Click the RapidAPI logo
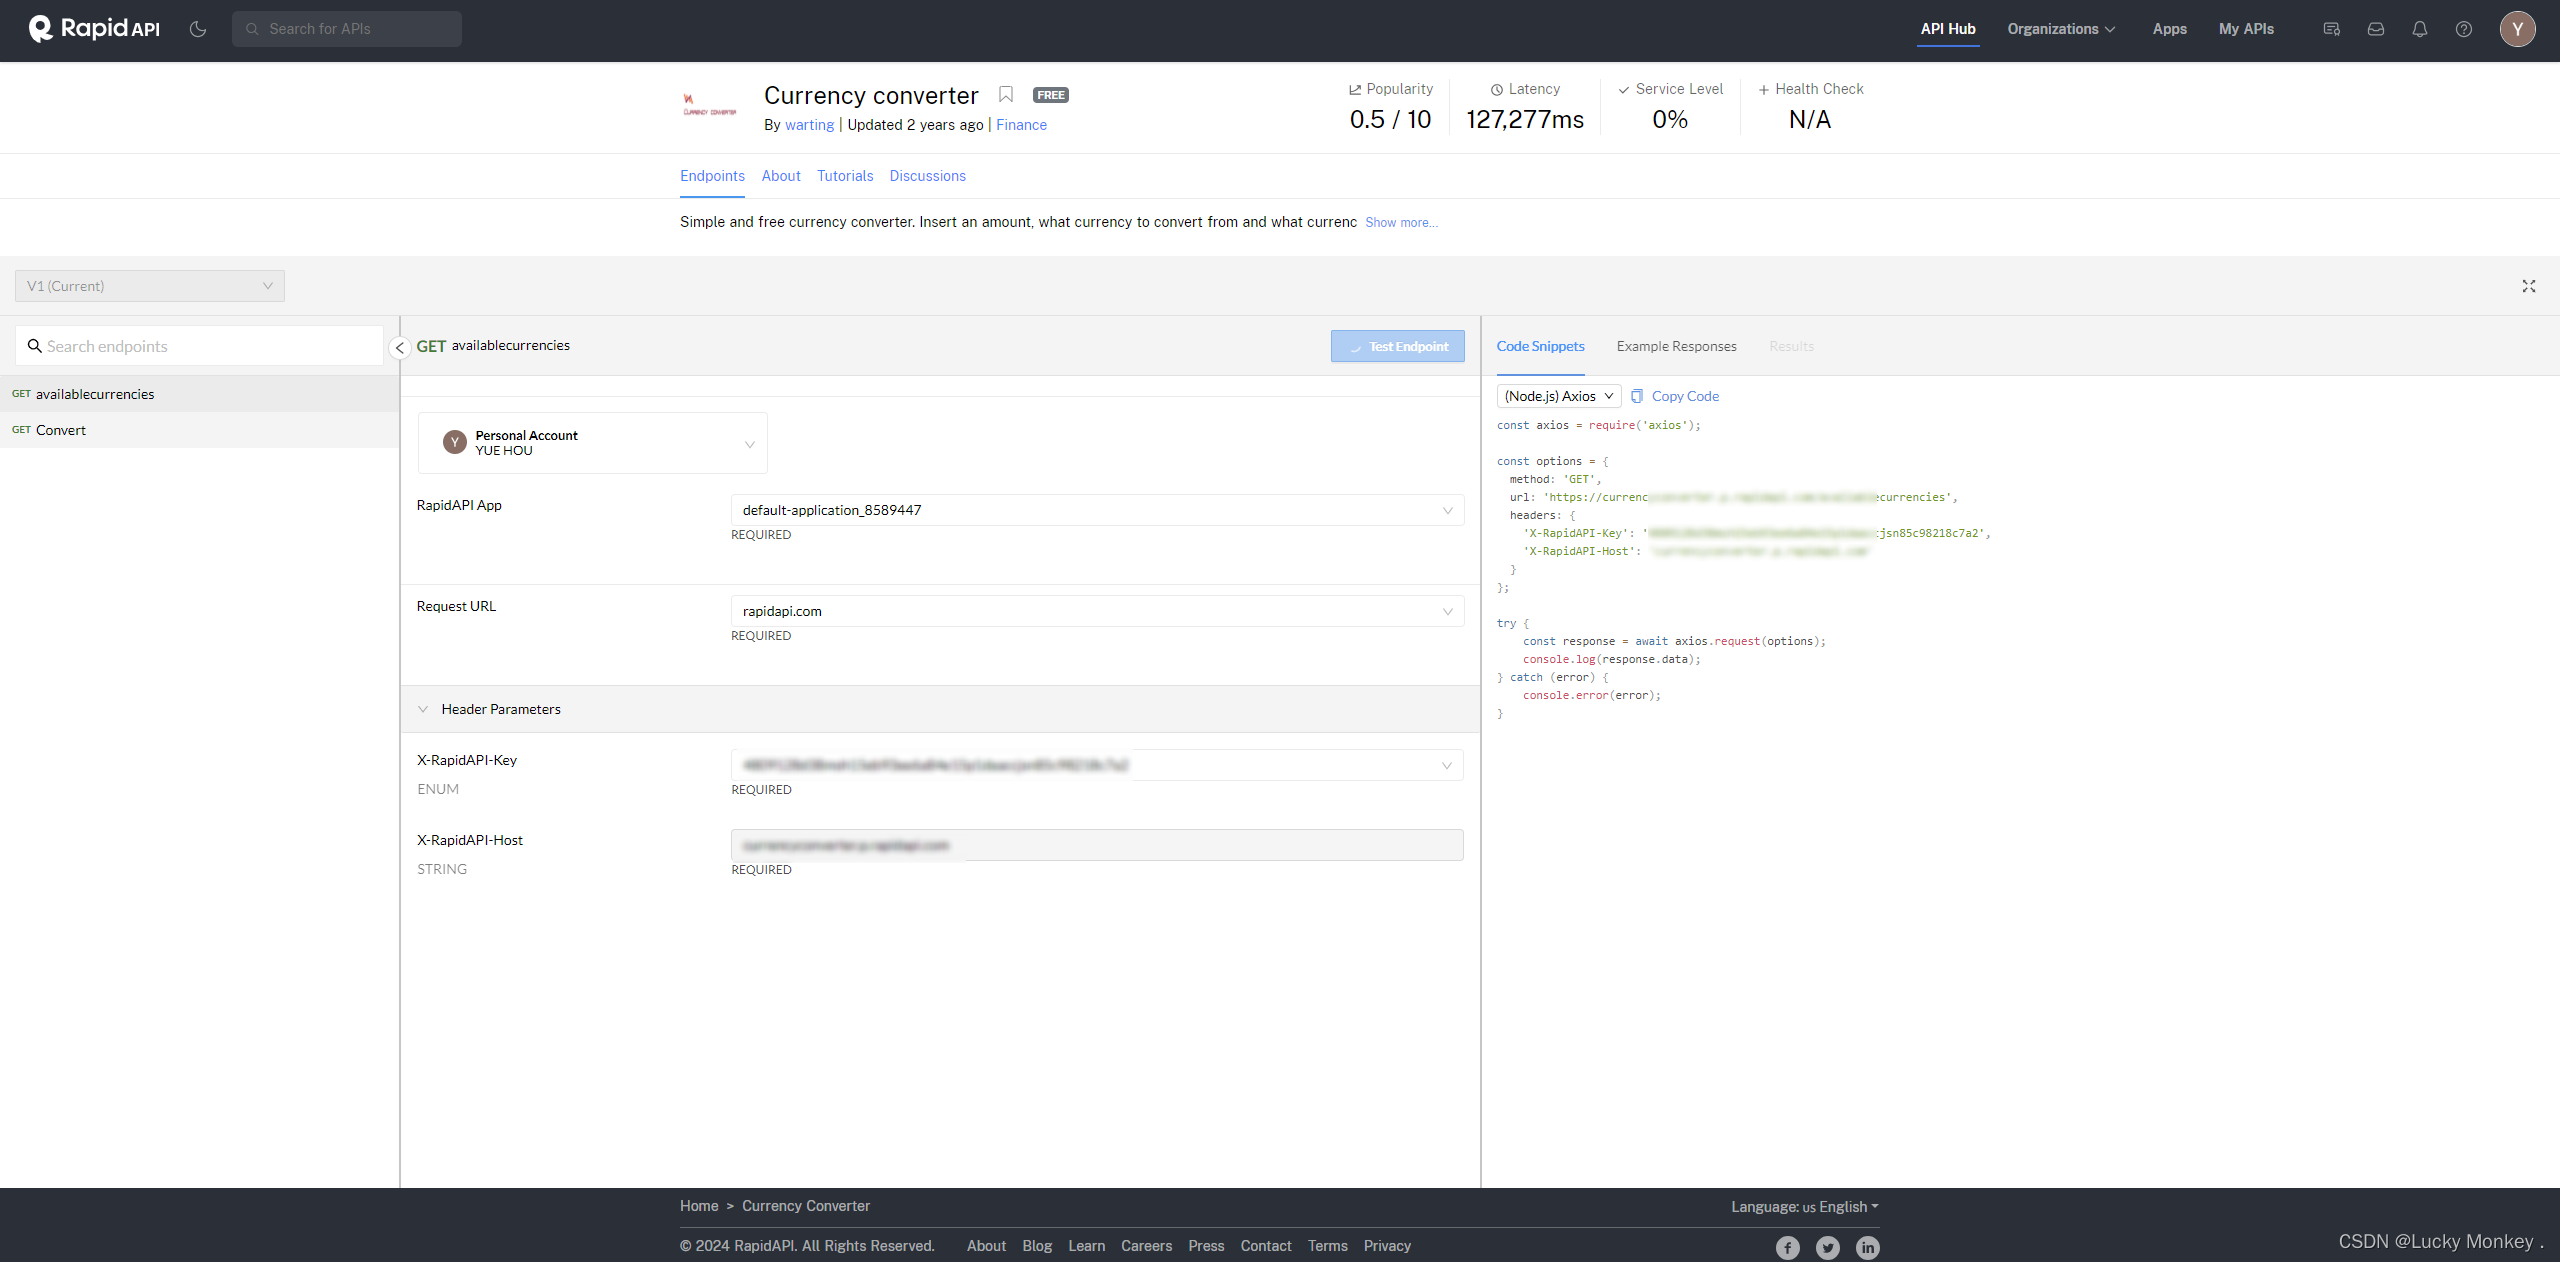Image resolution: width=2560 pixels, height=1262 pixels. coord(94,28)
